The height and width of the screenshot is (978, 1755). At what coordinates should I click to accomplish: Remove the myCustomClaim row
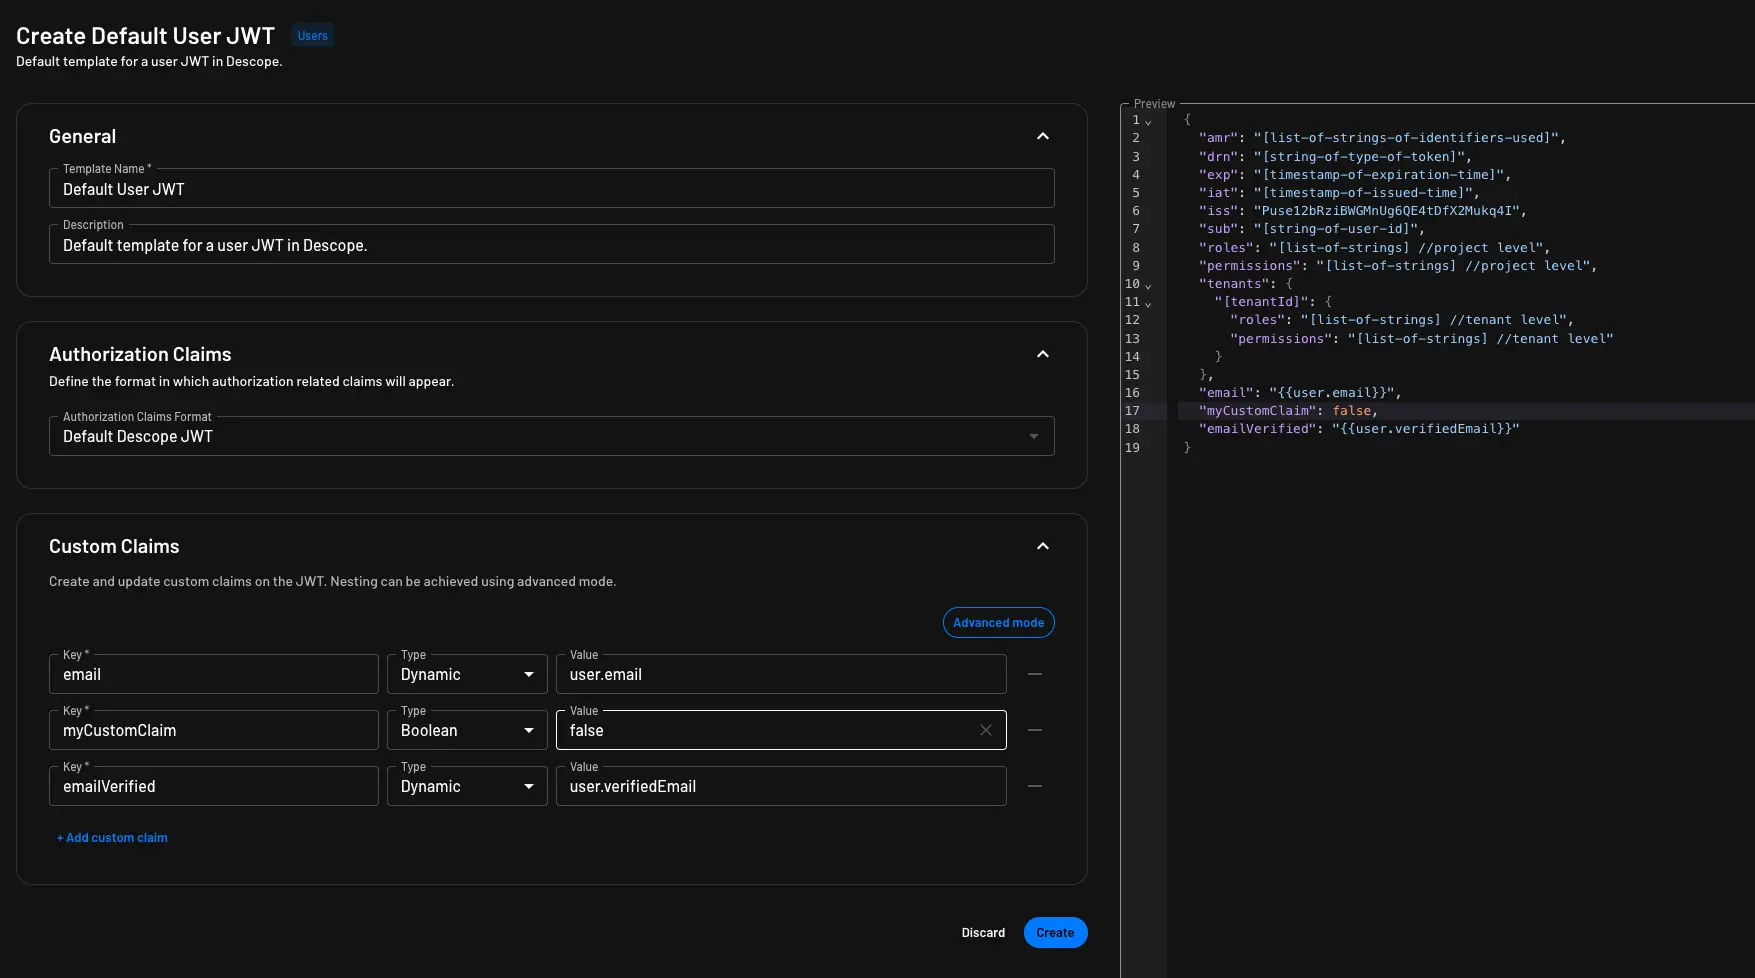(x=1035, y=730)
